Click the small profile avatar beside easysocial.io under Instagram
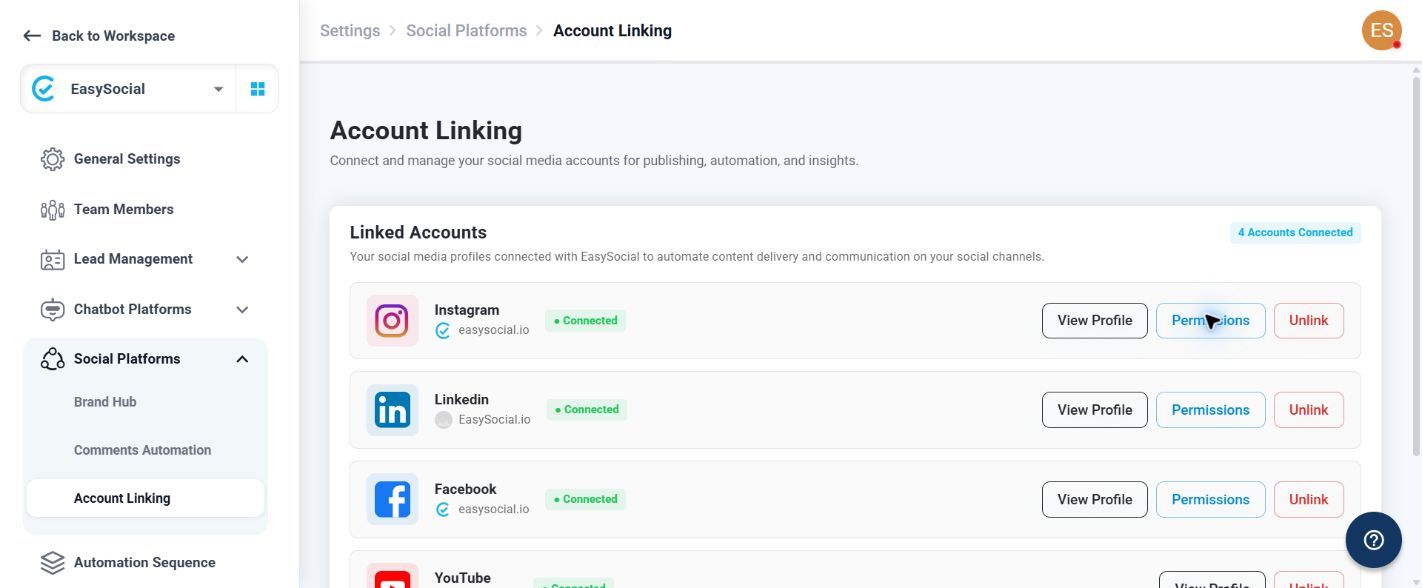 click(443, 330)
